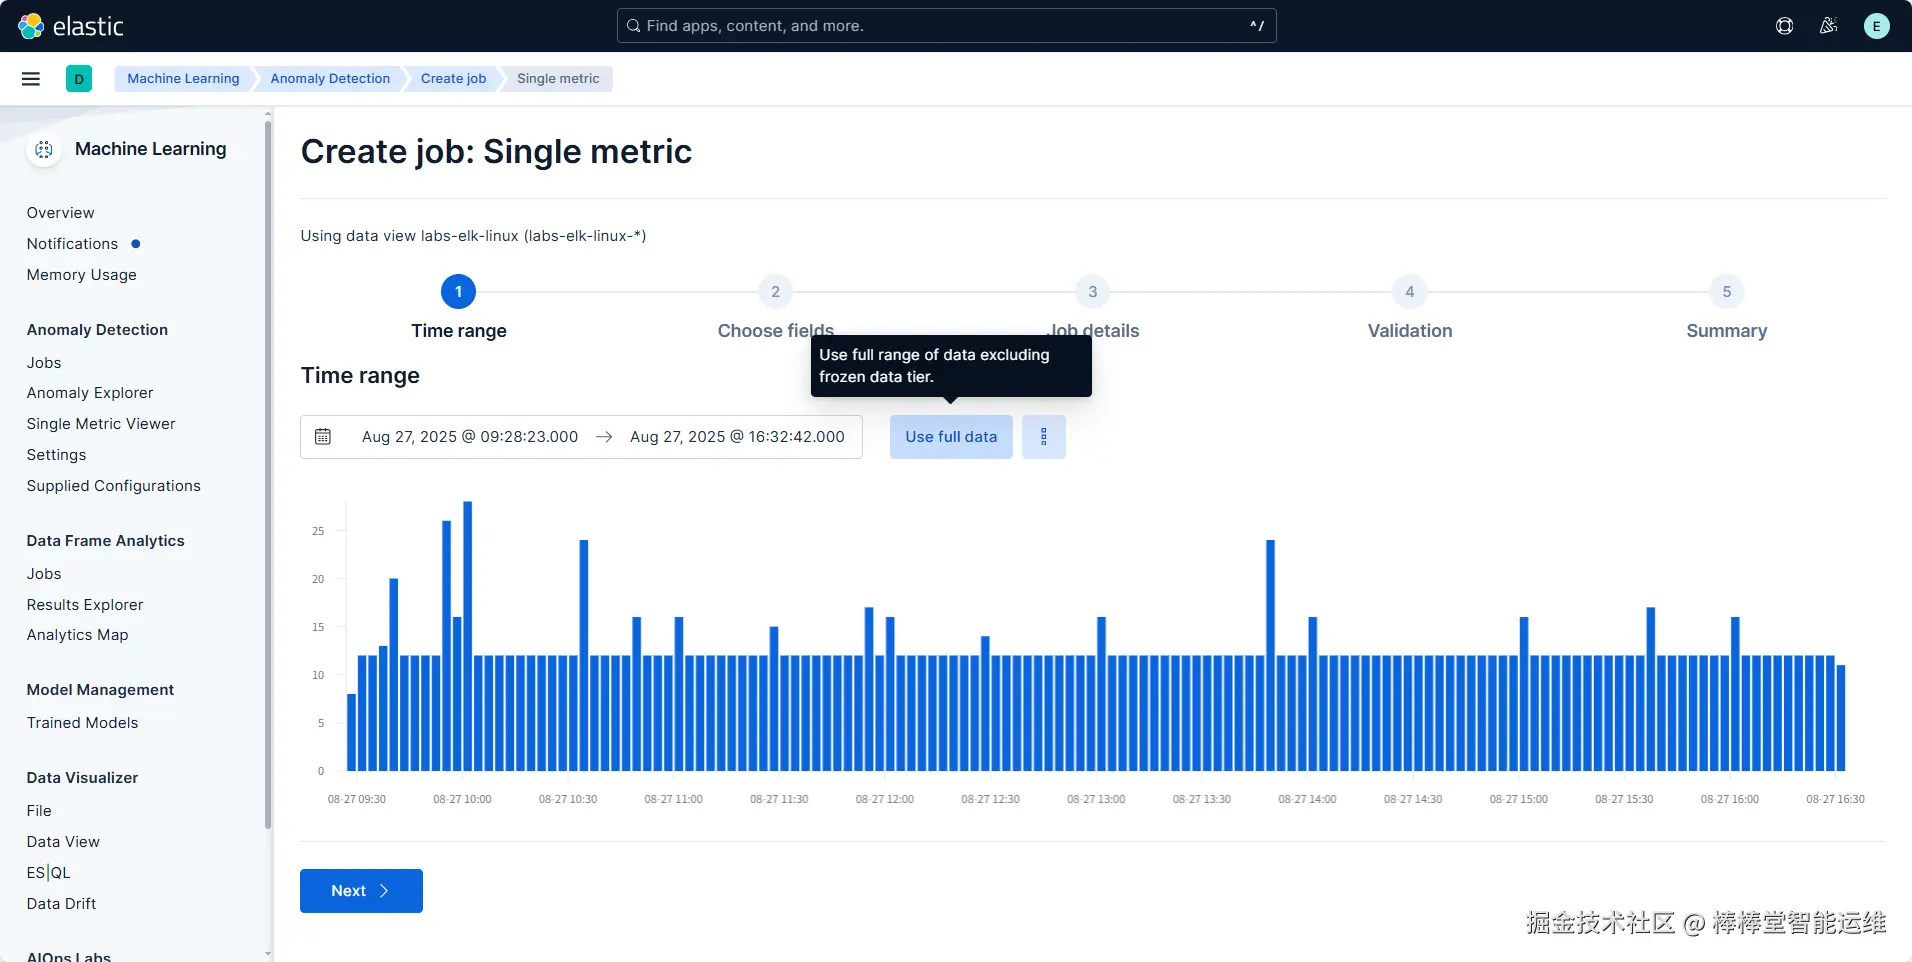1912x962 pixels.
Task: Go to Create job breadcrumb
Action: pos(453,79)
